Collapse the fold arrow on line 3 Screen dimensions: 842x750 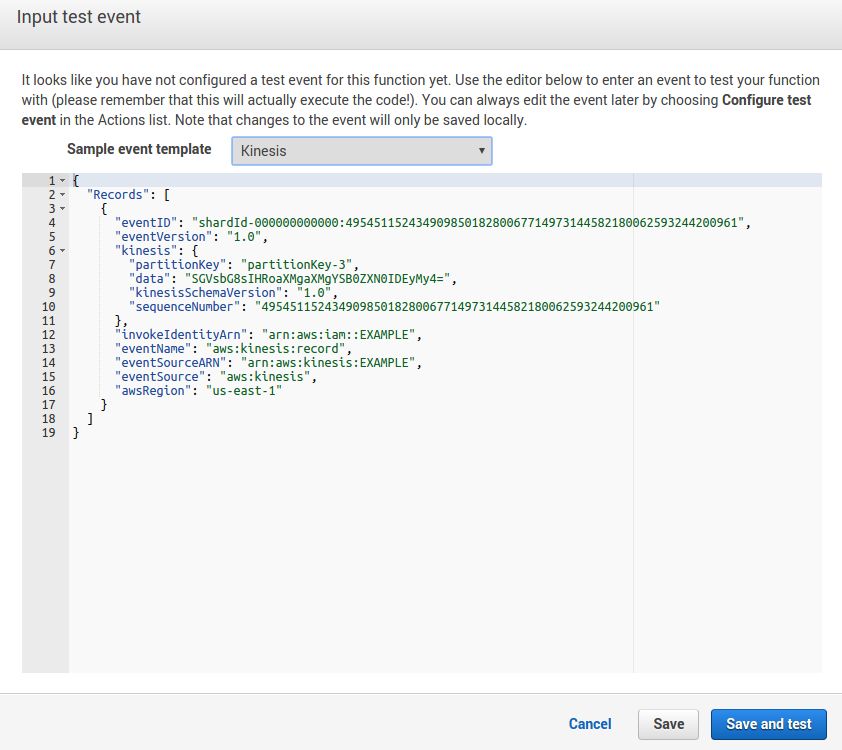click(x=62, y=208)
